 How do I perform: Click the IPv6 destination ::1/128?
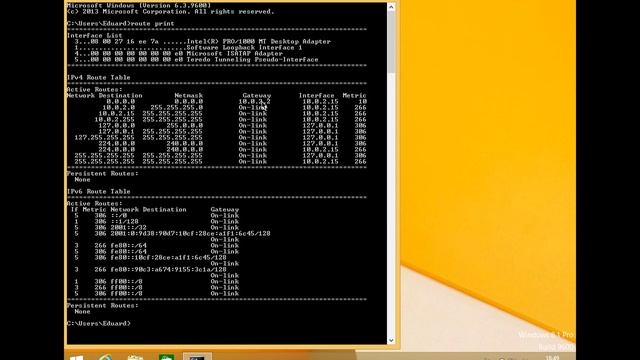coord(124,222)
